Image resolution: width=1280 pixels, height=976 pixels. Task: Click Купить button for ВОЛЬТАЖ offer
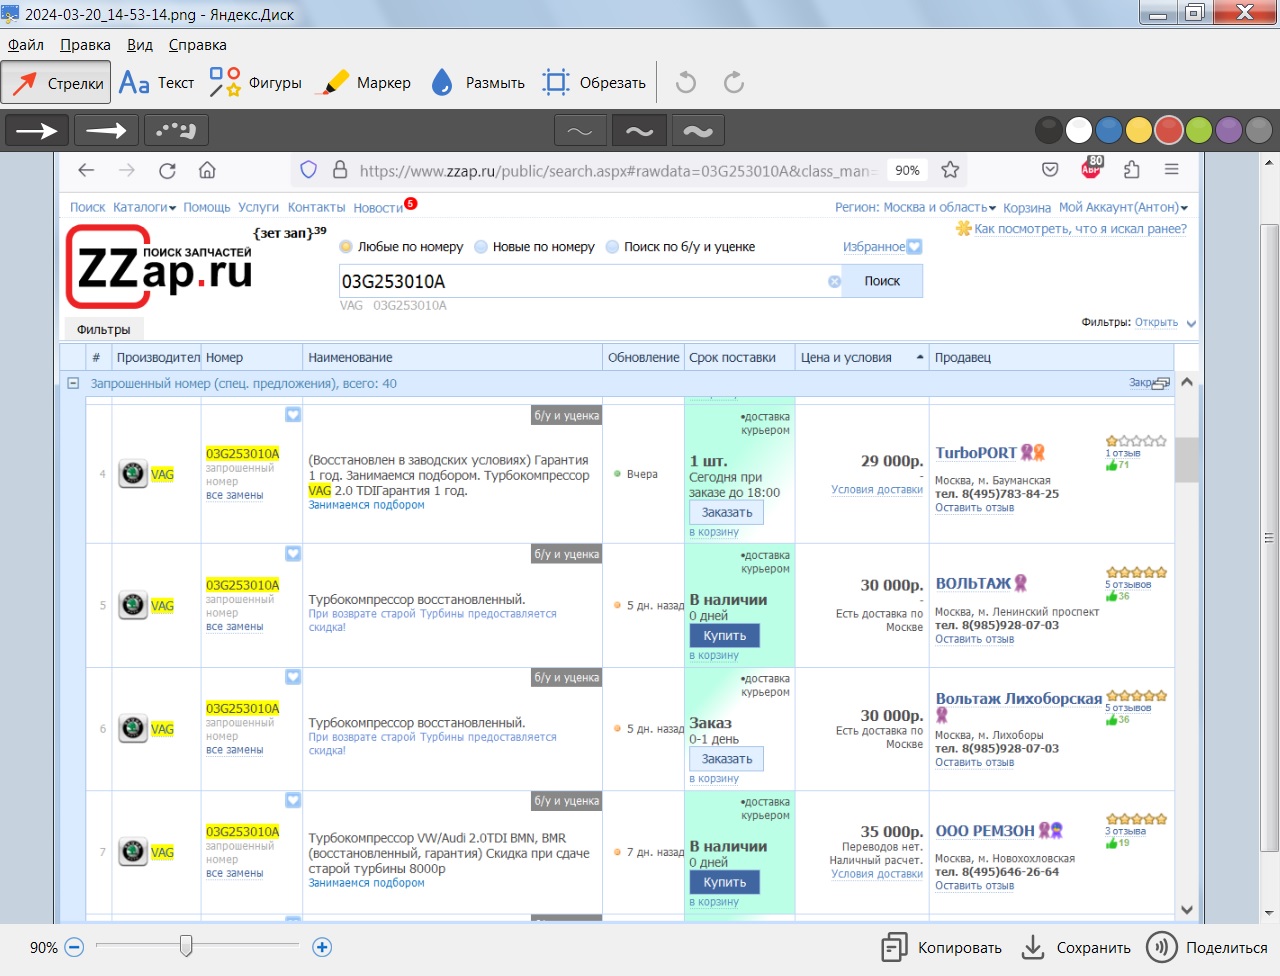(725, 635)
